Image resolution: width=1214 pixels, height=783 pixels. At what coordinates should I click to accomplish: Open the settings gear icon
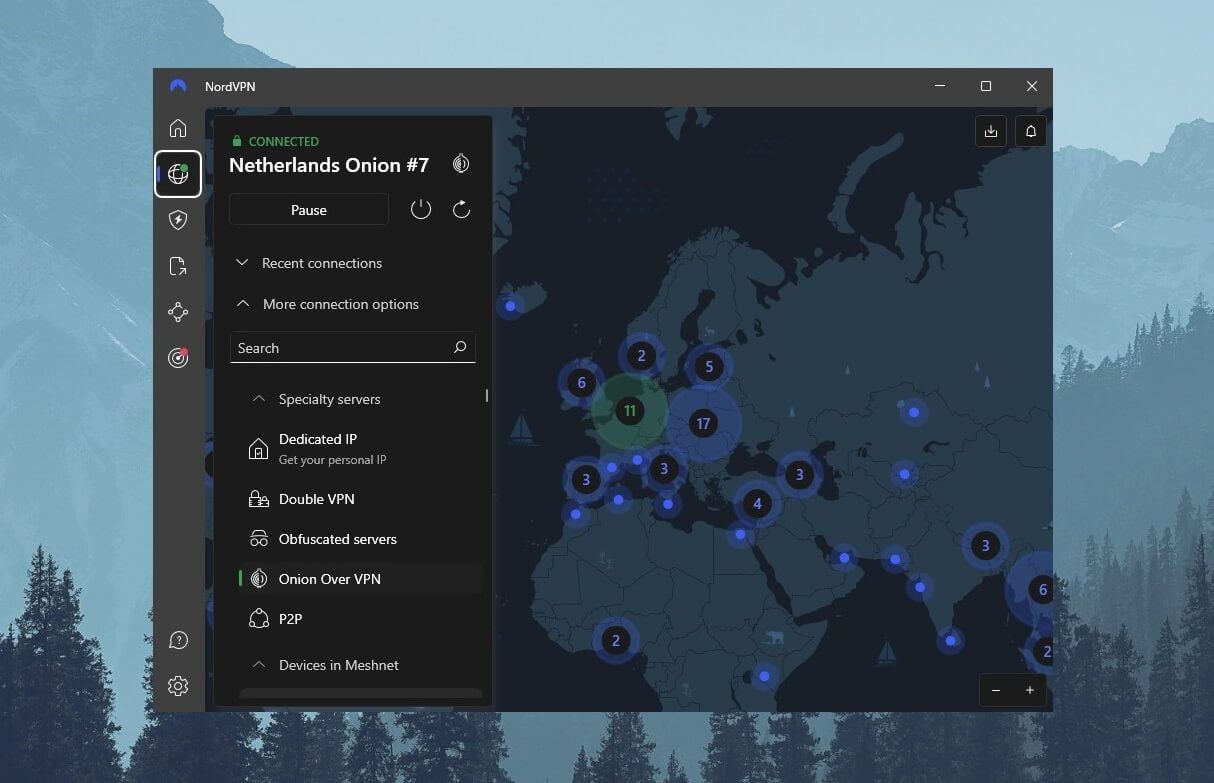(178, 686)
